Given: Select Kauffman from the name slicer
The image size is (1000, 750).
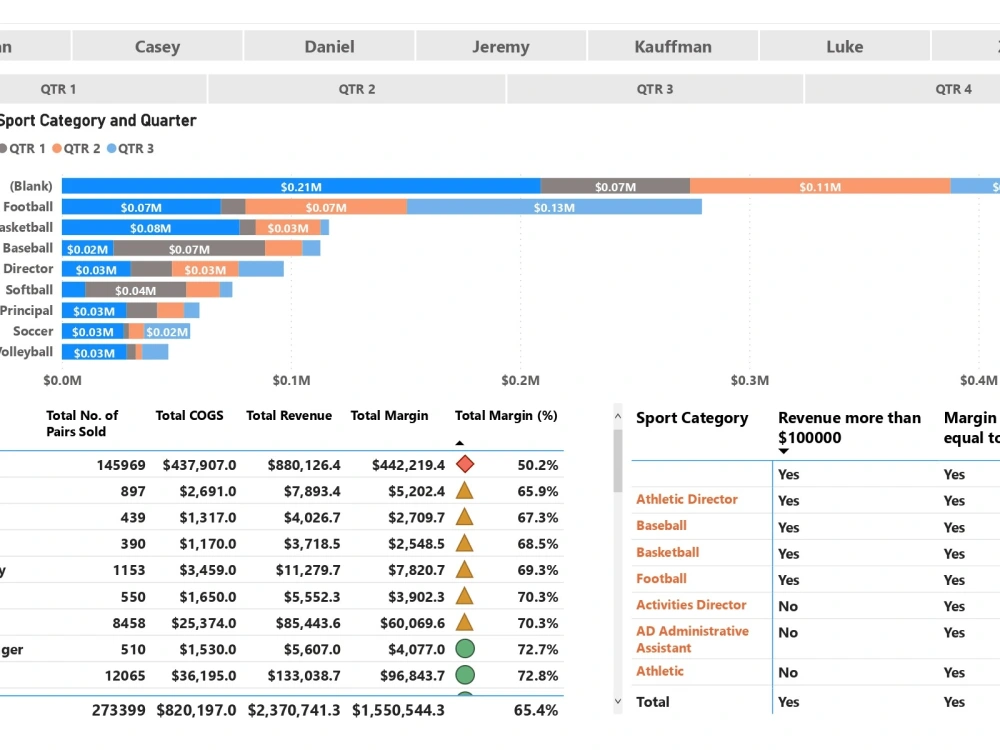Looking at the screenshot, I should [x=673, y=46].
